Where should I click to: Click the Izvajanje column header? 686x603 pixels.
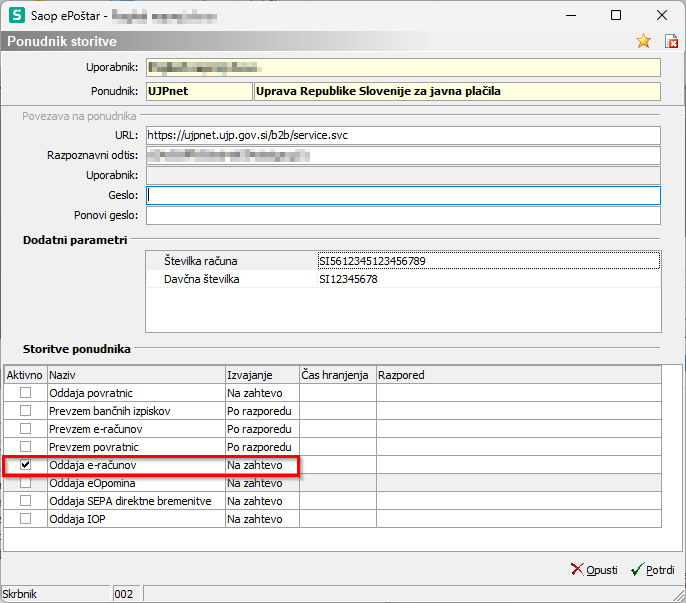261,375
